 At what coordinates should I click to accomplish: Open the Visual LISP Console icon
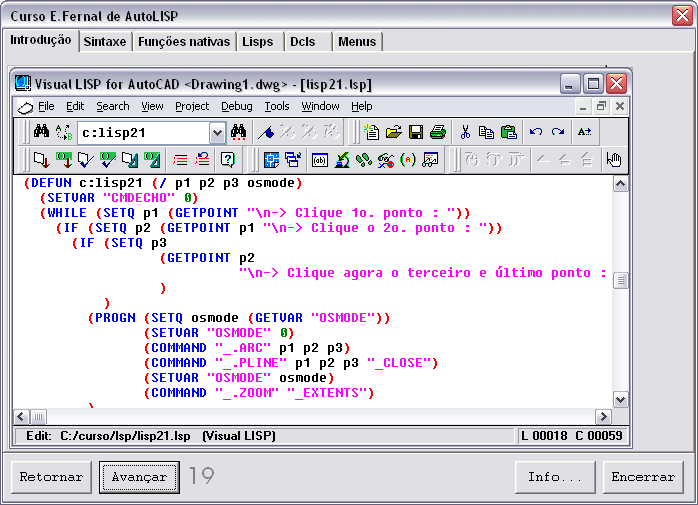point(320,160)
